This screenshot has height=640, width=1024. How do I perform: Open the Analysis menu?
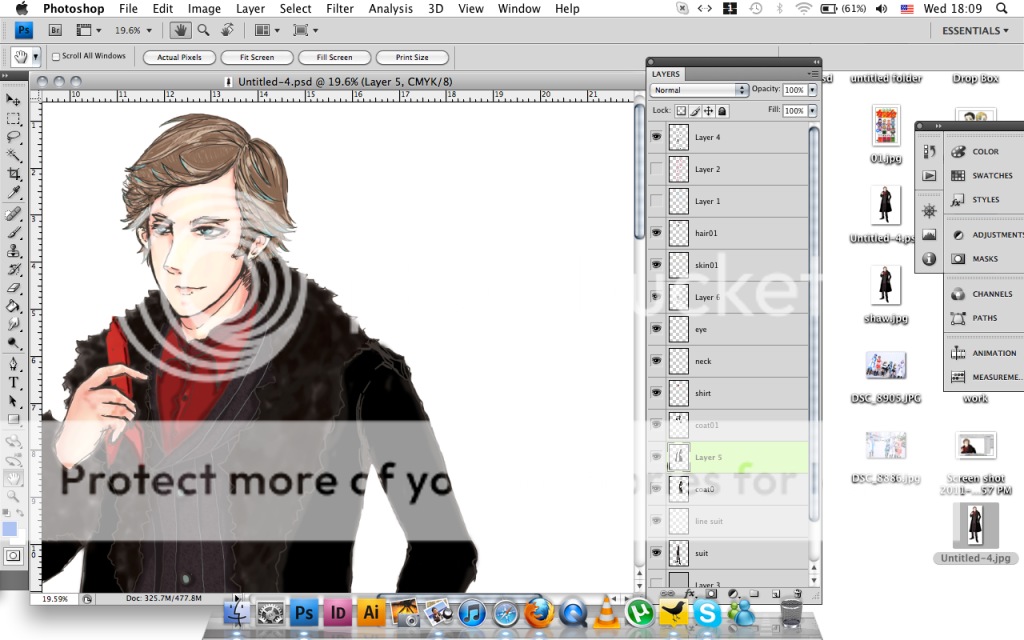tap(391, 8)
